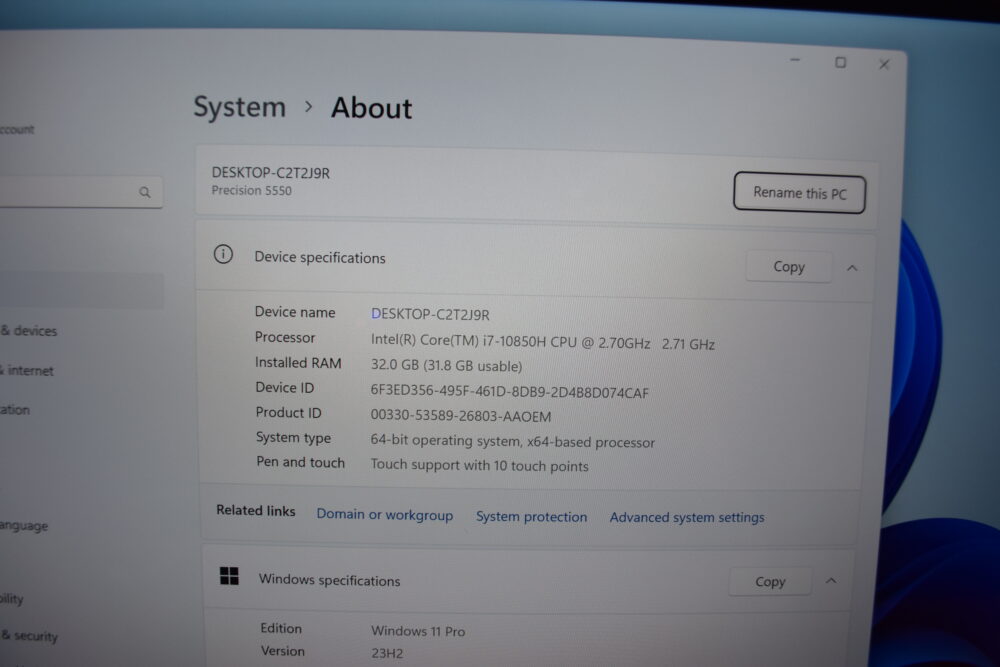Select the processor text Intel(R) Core(TM) i7-10850H
Viewport: 1000px width, 667px height.
point(459,341)
